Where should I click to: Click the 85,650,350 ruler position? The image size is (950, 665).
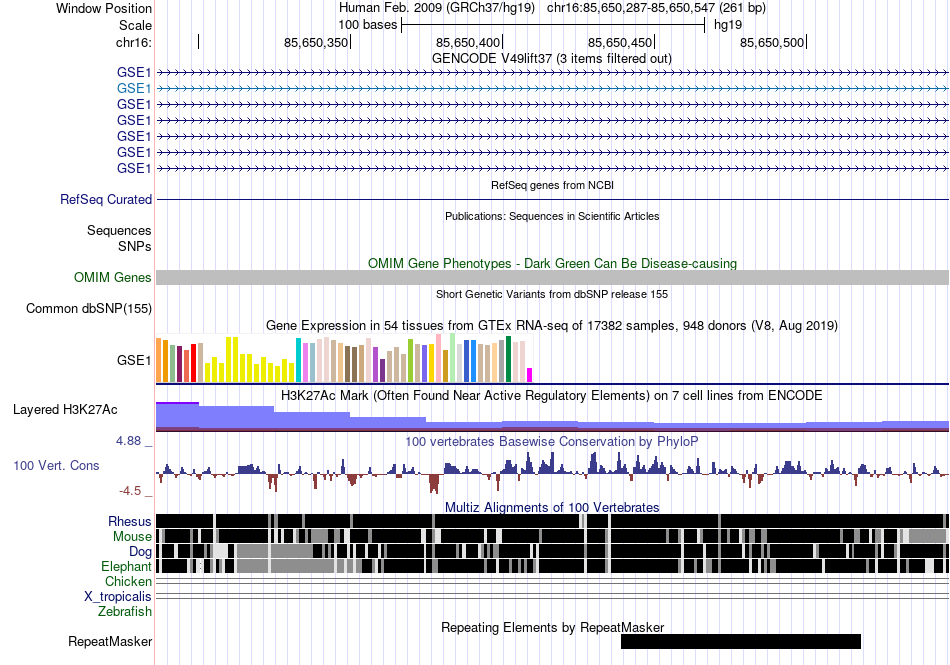point(316,42)
